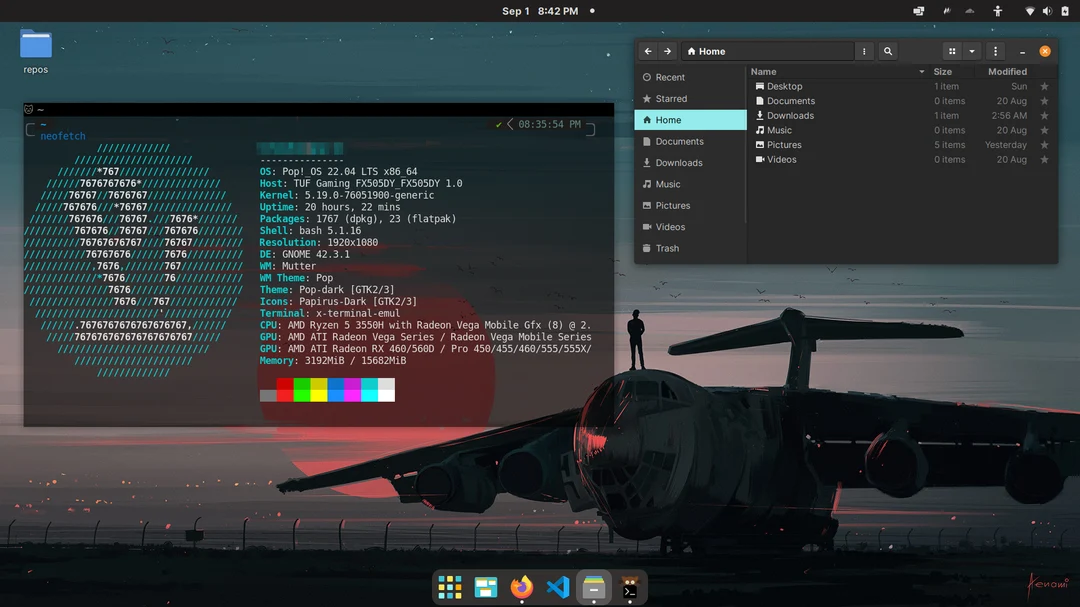
Task: Open the Files icon in the dock
Action: (594, 587)
